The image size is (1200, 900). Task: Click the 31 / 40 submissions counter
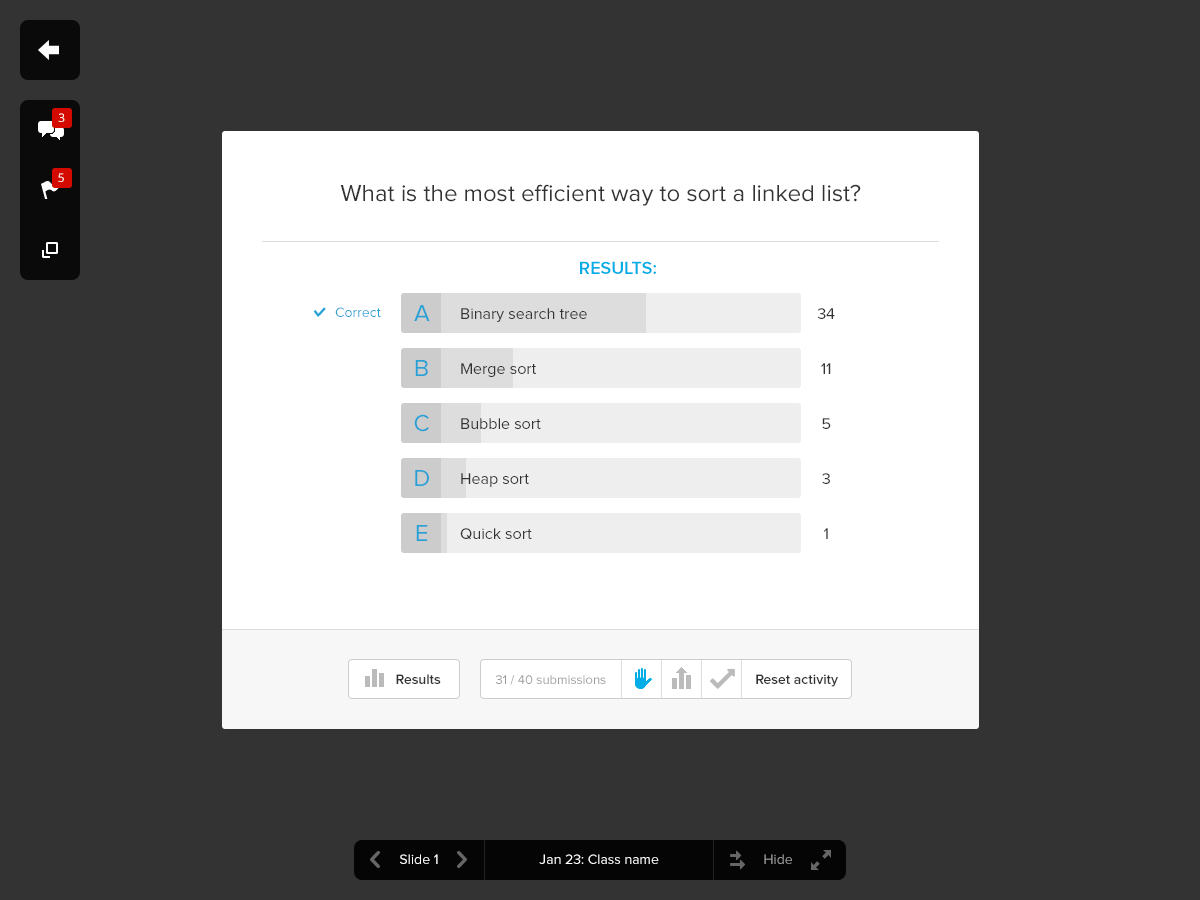(x=551, y=679)
